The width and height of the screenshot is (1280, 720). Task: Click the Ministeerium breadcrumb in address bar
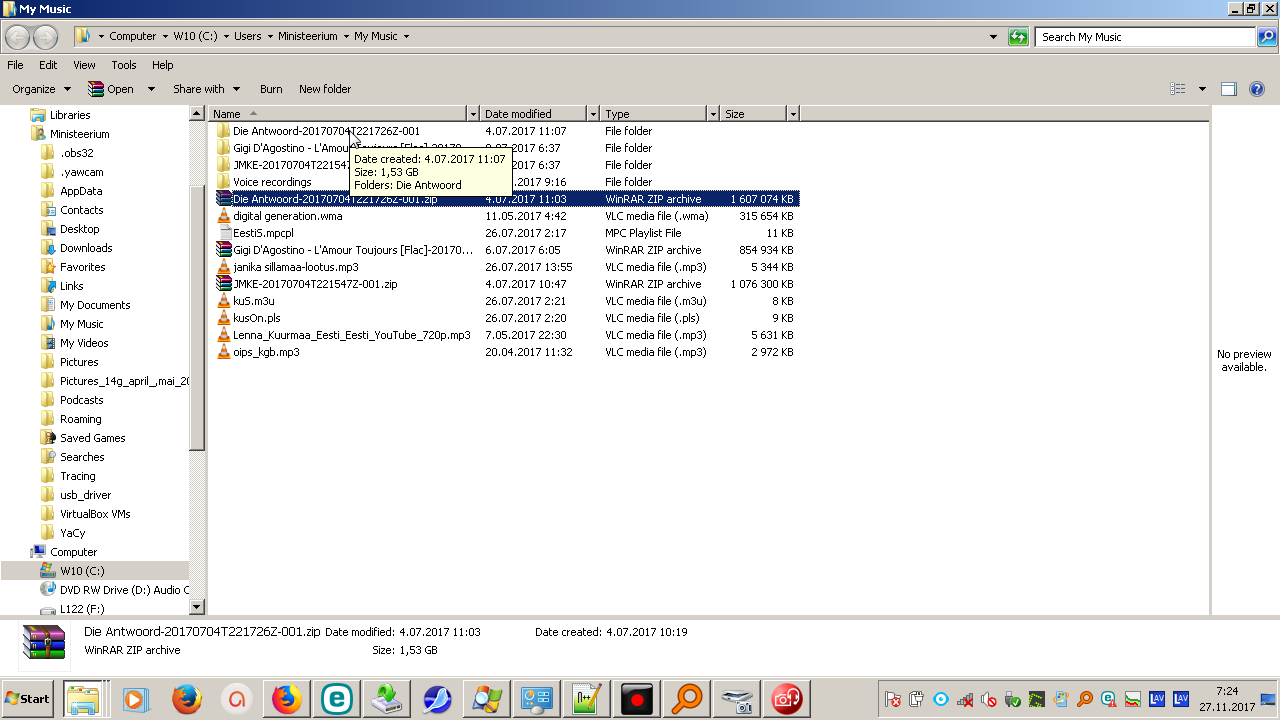click(309, 36)
